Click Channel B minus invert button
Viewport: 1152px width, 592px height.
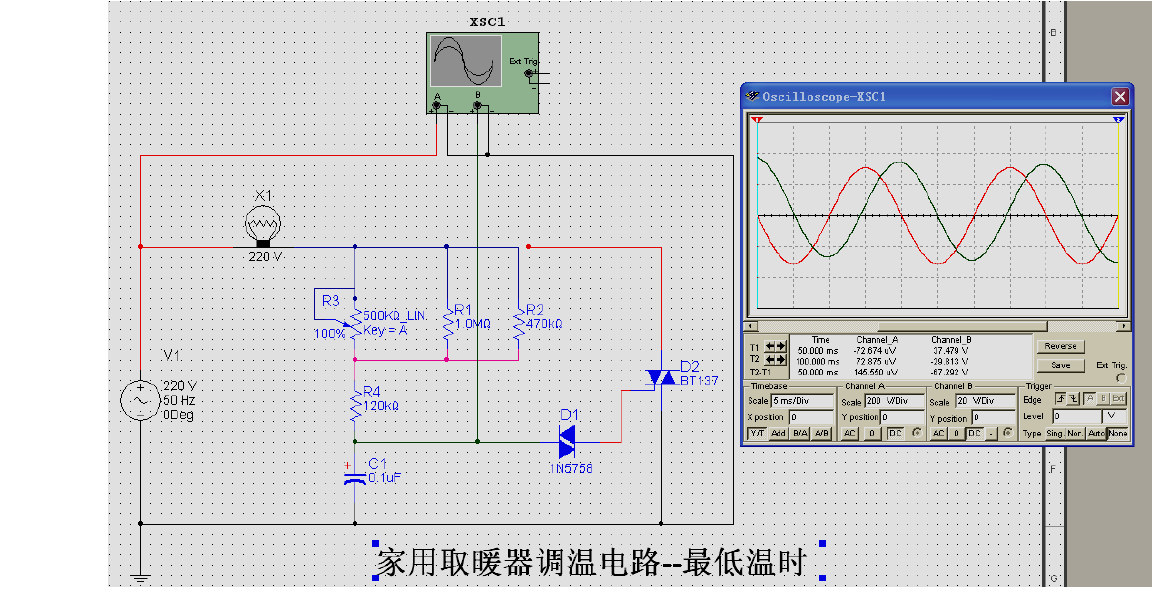(x=991, y=433)
